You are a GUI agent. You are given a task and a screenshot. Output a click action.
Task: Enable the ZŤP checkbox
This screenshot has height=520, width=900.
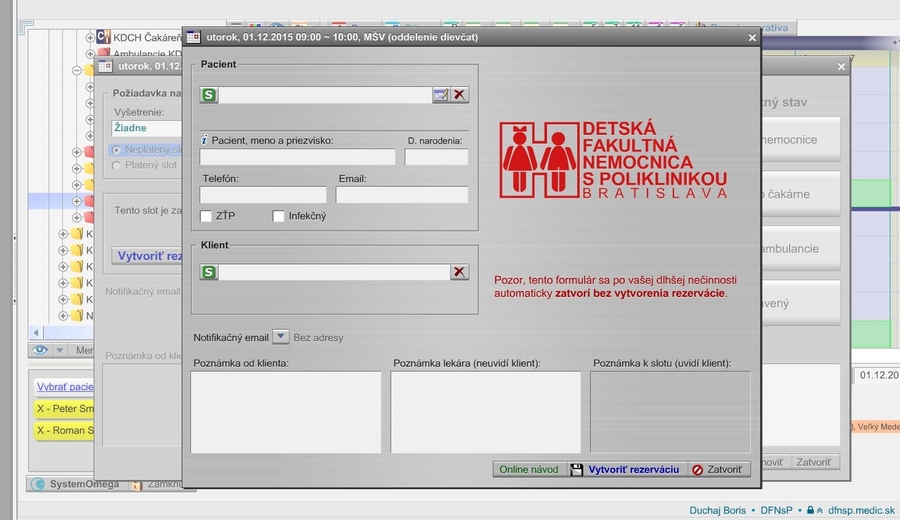point(206,216)
